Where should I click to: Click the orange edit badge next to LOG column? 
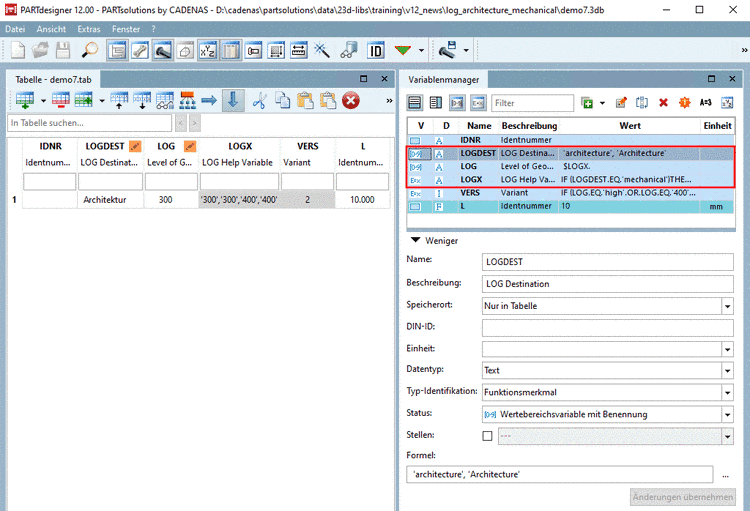(190, 146)
